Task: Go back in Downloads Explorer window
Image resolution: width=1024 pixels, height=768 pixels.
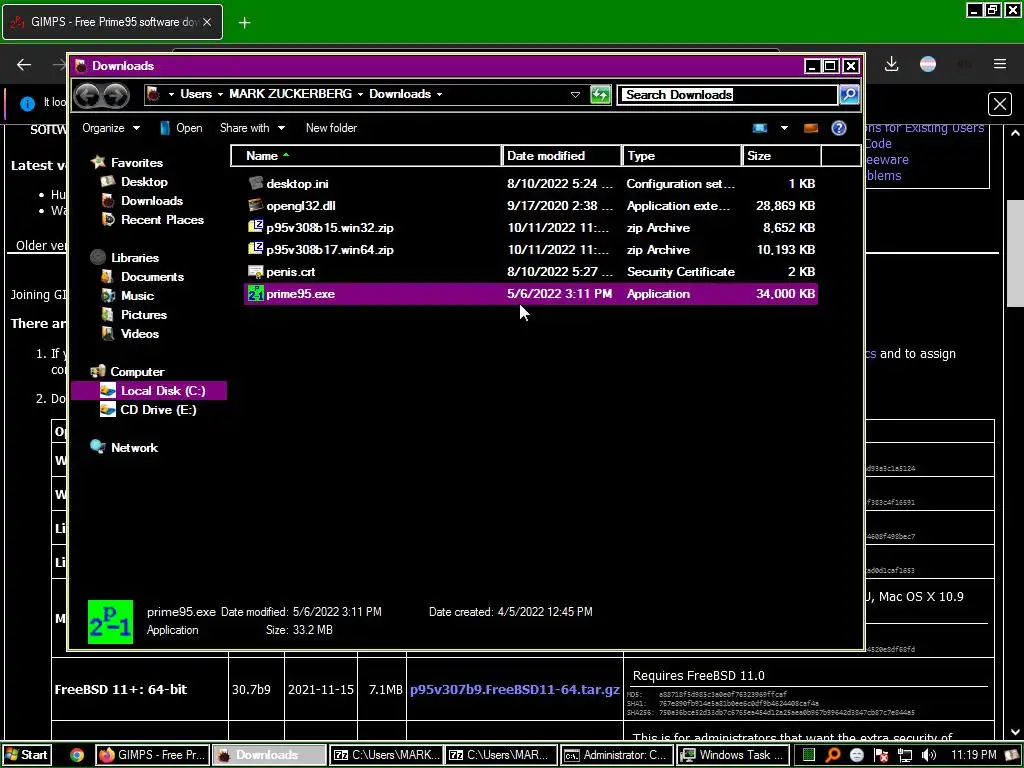Action: point(88,95)
